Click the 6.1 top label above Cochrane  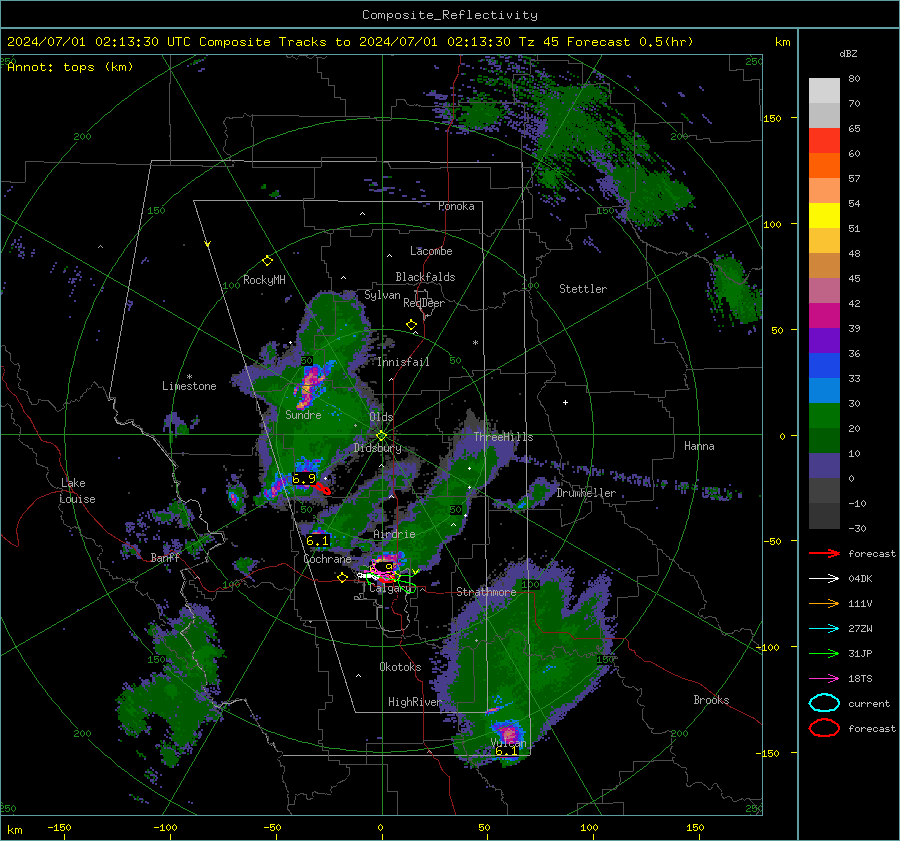pyautogui.click(x=317, y=540)
